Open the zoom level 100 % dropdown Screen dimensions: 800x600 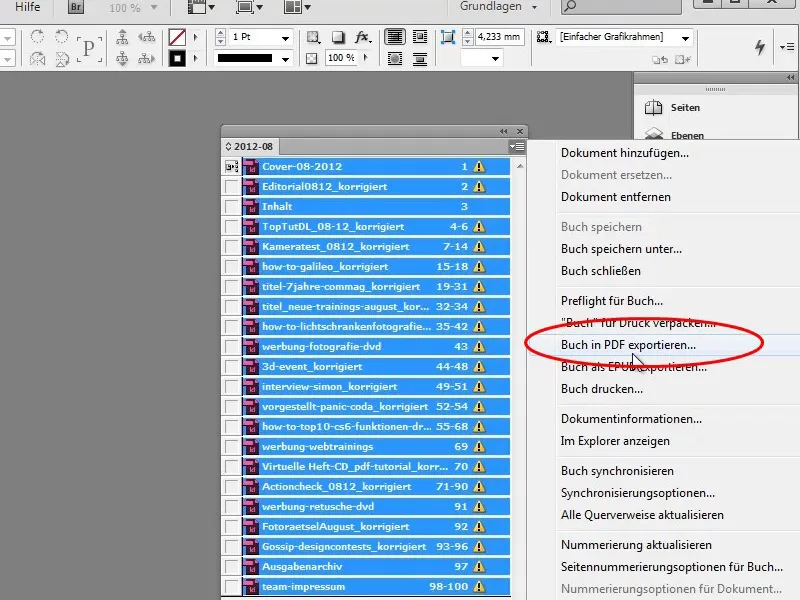click(154, 8)
